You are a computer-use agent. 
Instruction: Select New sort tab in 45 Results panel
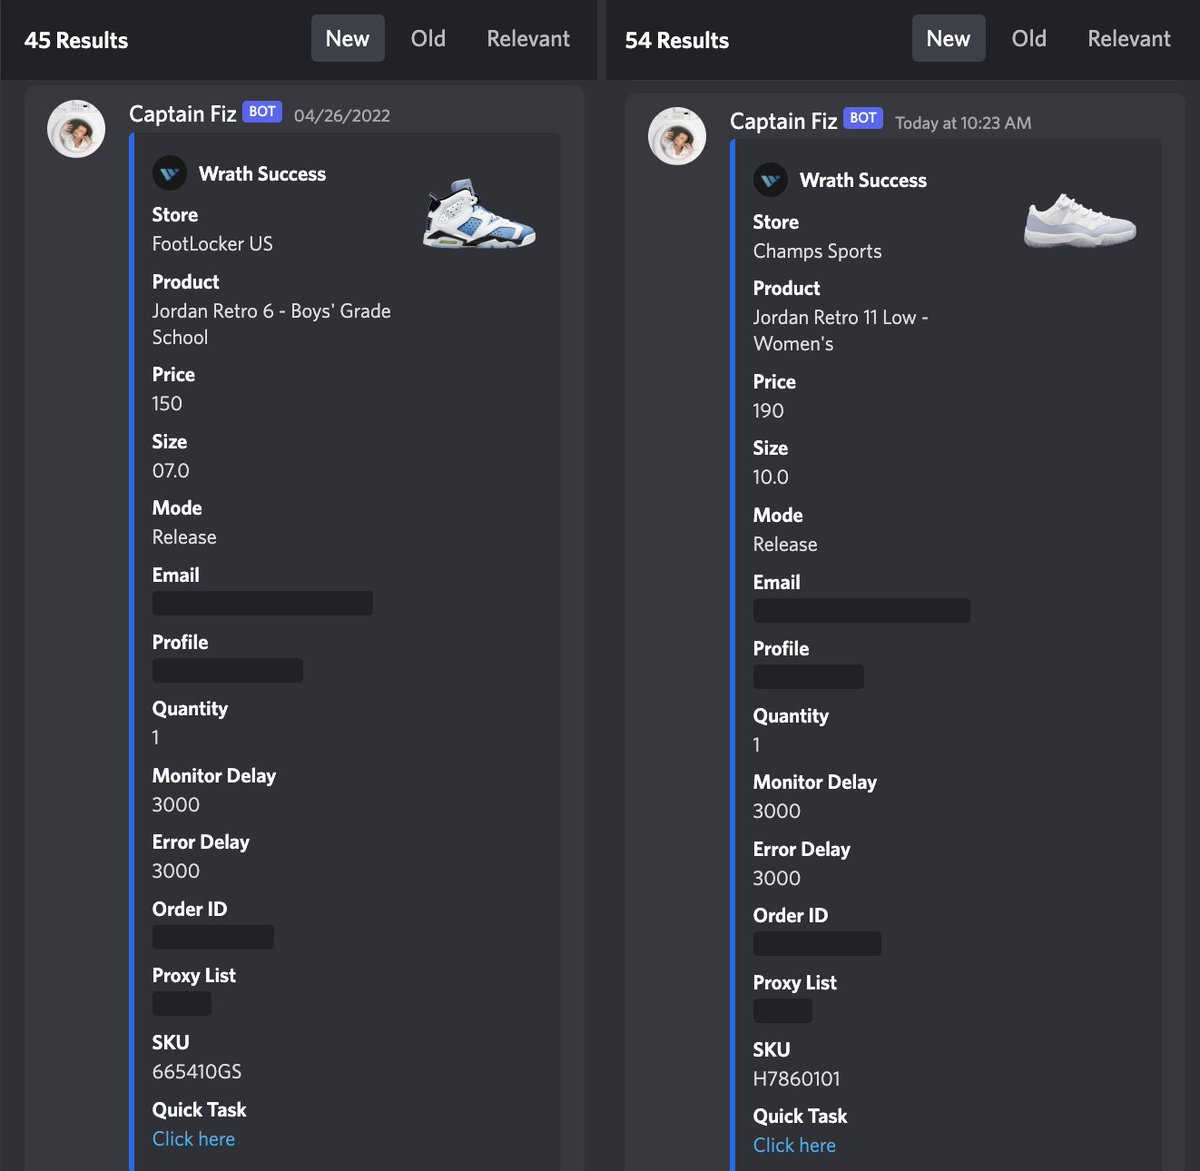(347, 39)
